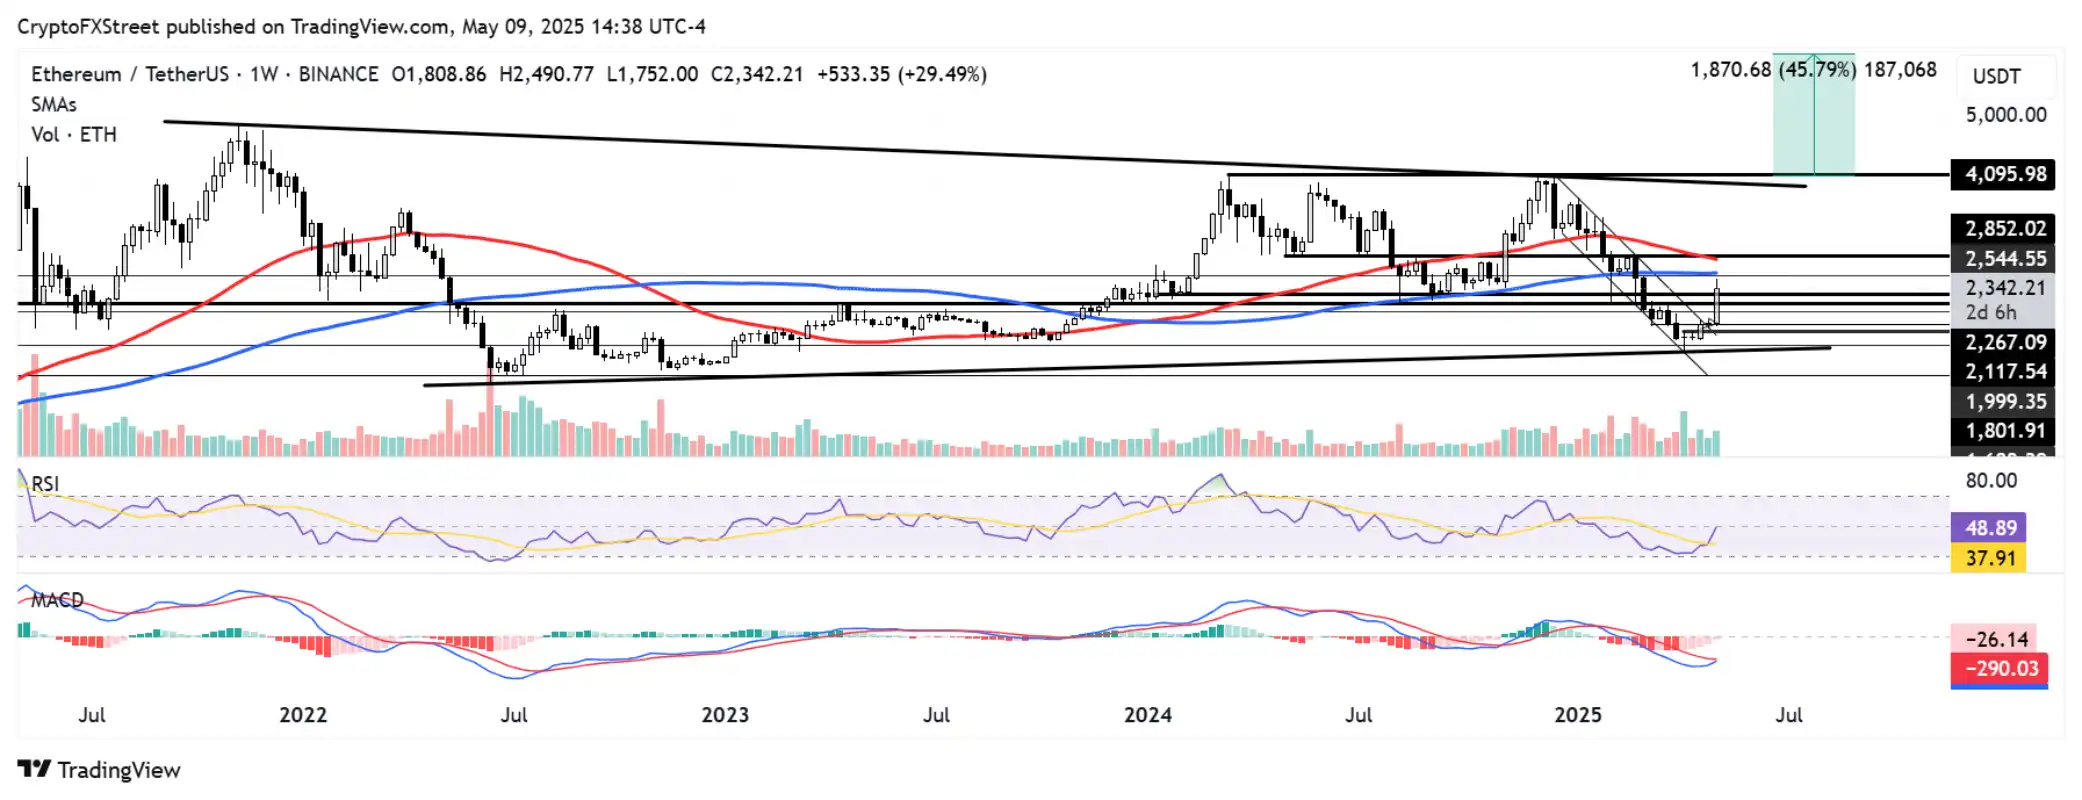Click the MACD histogram -26.14 label
This screenshot has height=800, width=2082.
[x=1995, y=639]
